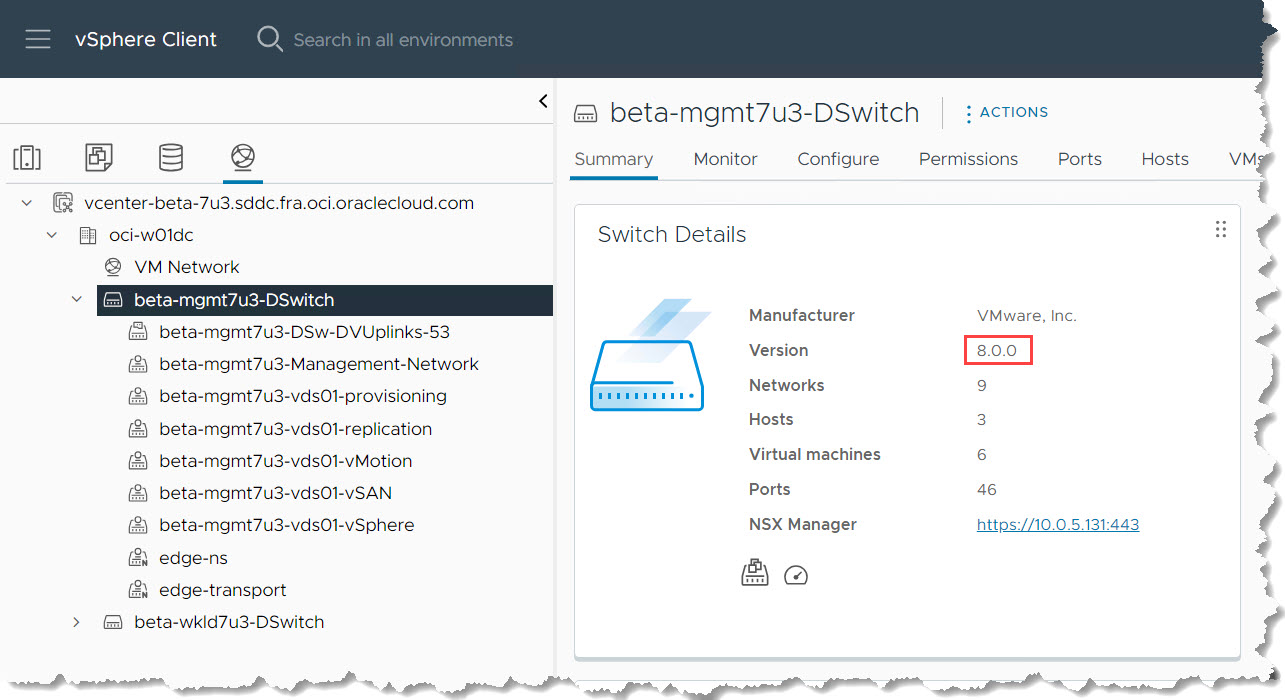Viewport: 1285px width, 700px height.
Task: Click the search magnifier icon
Action: [x=270, y=40]
